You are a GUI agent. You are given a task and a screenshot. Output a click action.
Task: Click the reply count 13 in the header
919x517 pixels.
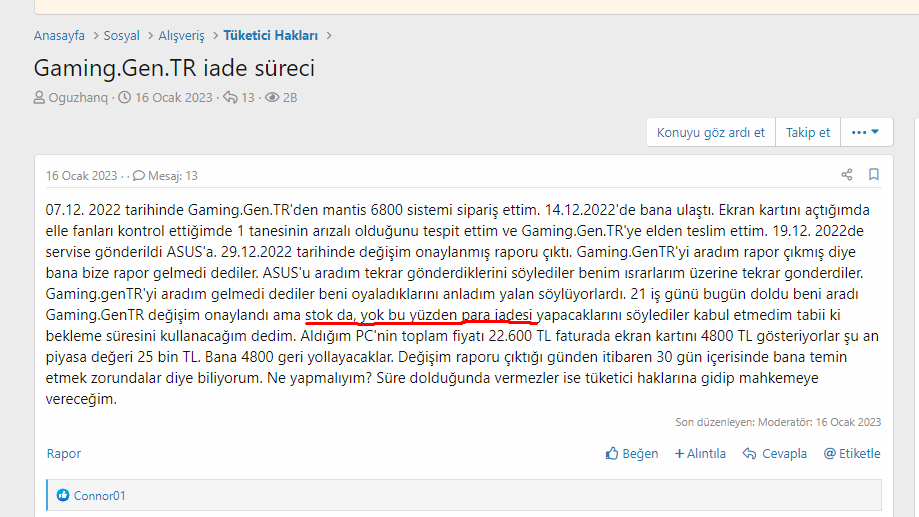click(x=248, y=98)
